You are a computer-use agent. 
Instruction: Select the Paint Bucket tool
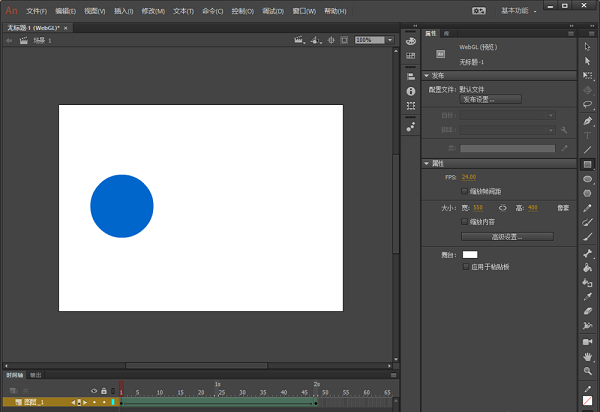pos(588,268)
